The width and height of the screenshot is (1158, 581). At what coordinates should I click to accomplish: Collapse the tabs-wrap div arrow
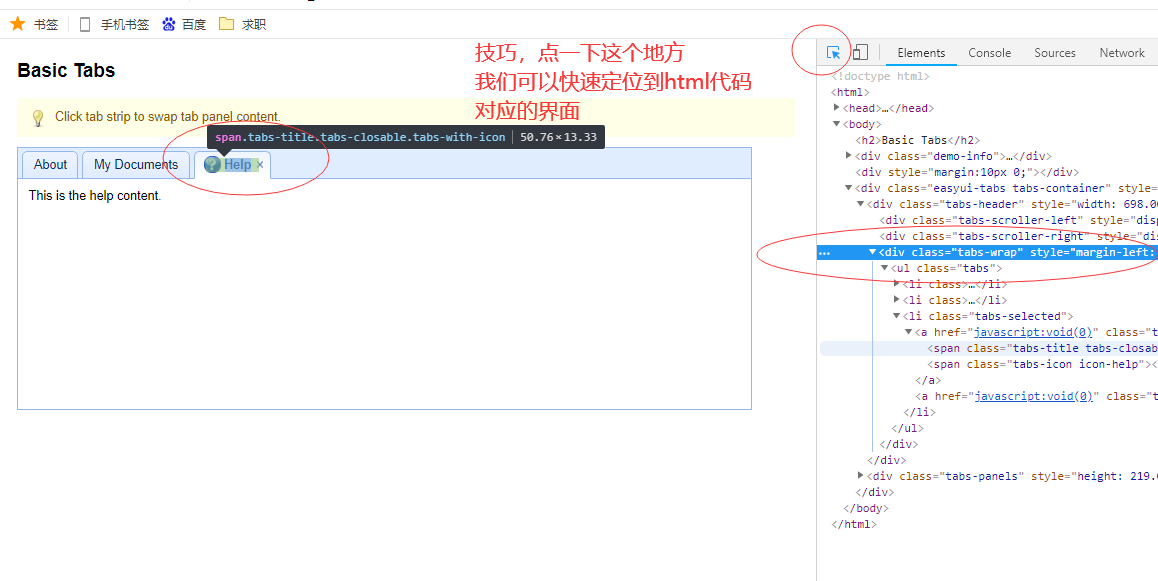click(872, 252)
